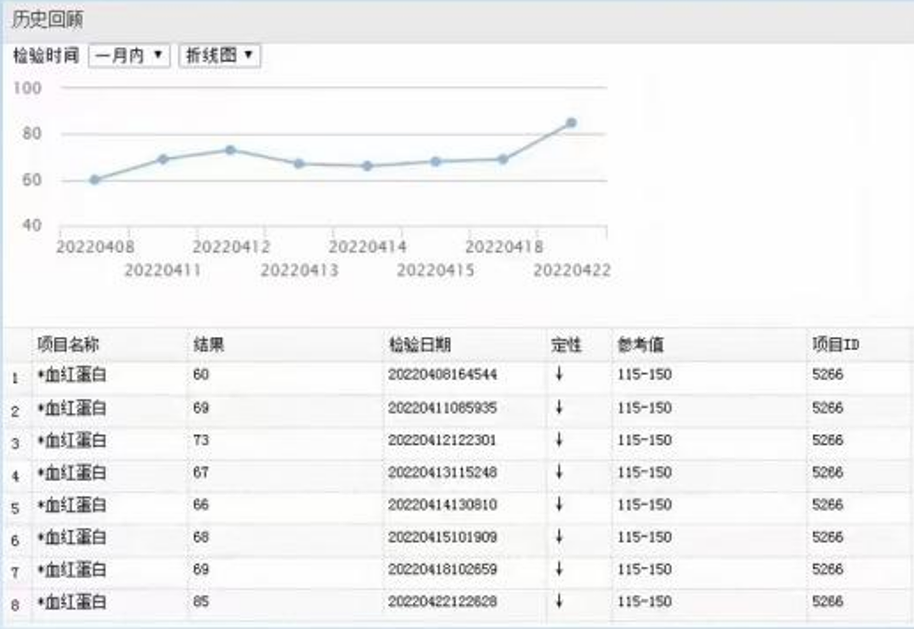Image resolution: width=914 pixels, height=629 pixels.
Task: Select 血红蛋白 item name in row 5
Action: coord(72,504)
